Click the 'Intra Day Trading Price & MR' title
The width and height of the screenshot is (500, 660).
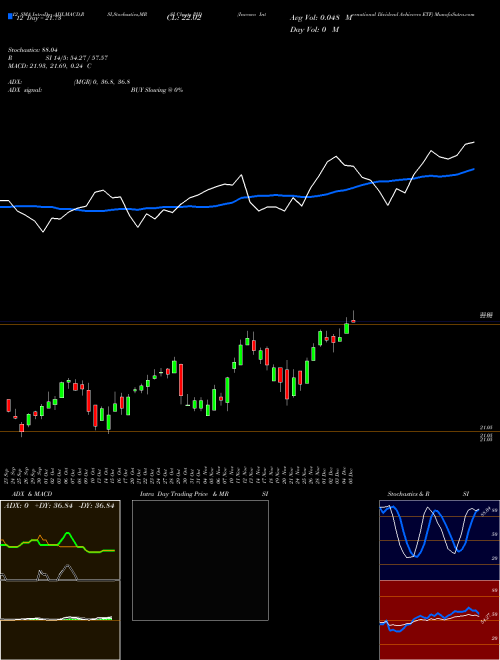tap(184, 494)
